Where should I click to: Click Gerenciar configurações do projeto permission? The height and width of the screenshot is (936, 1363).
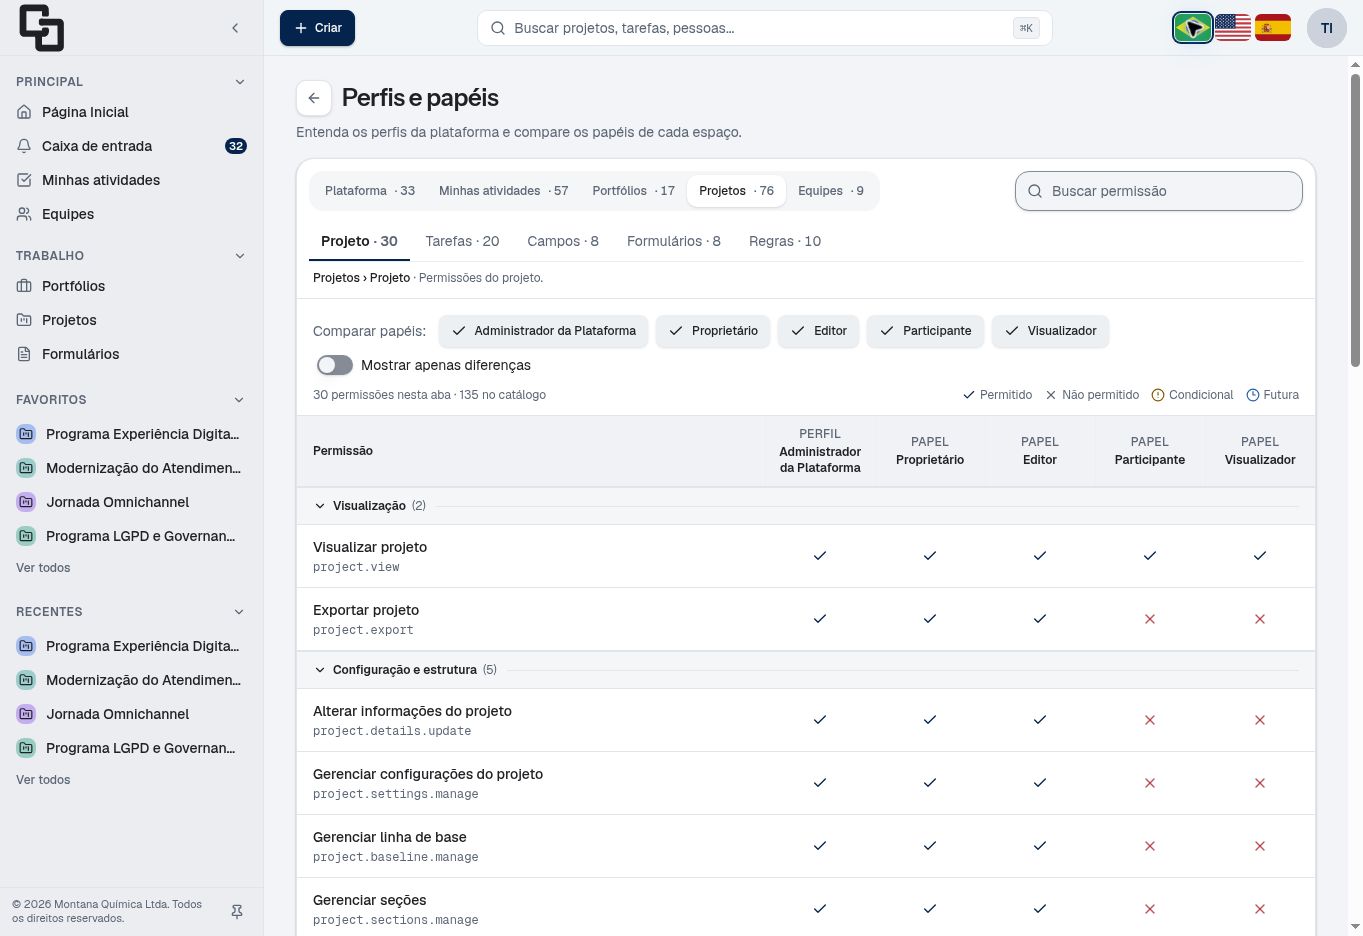pyautogui.click(x=428, y=774)
